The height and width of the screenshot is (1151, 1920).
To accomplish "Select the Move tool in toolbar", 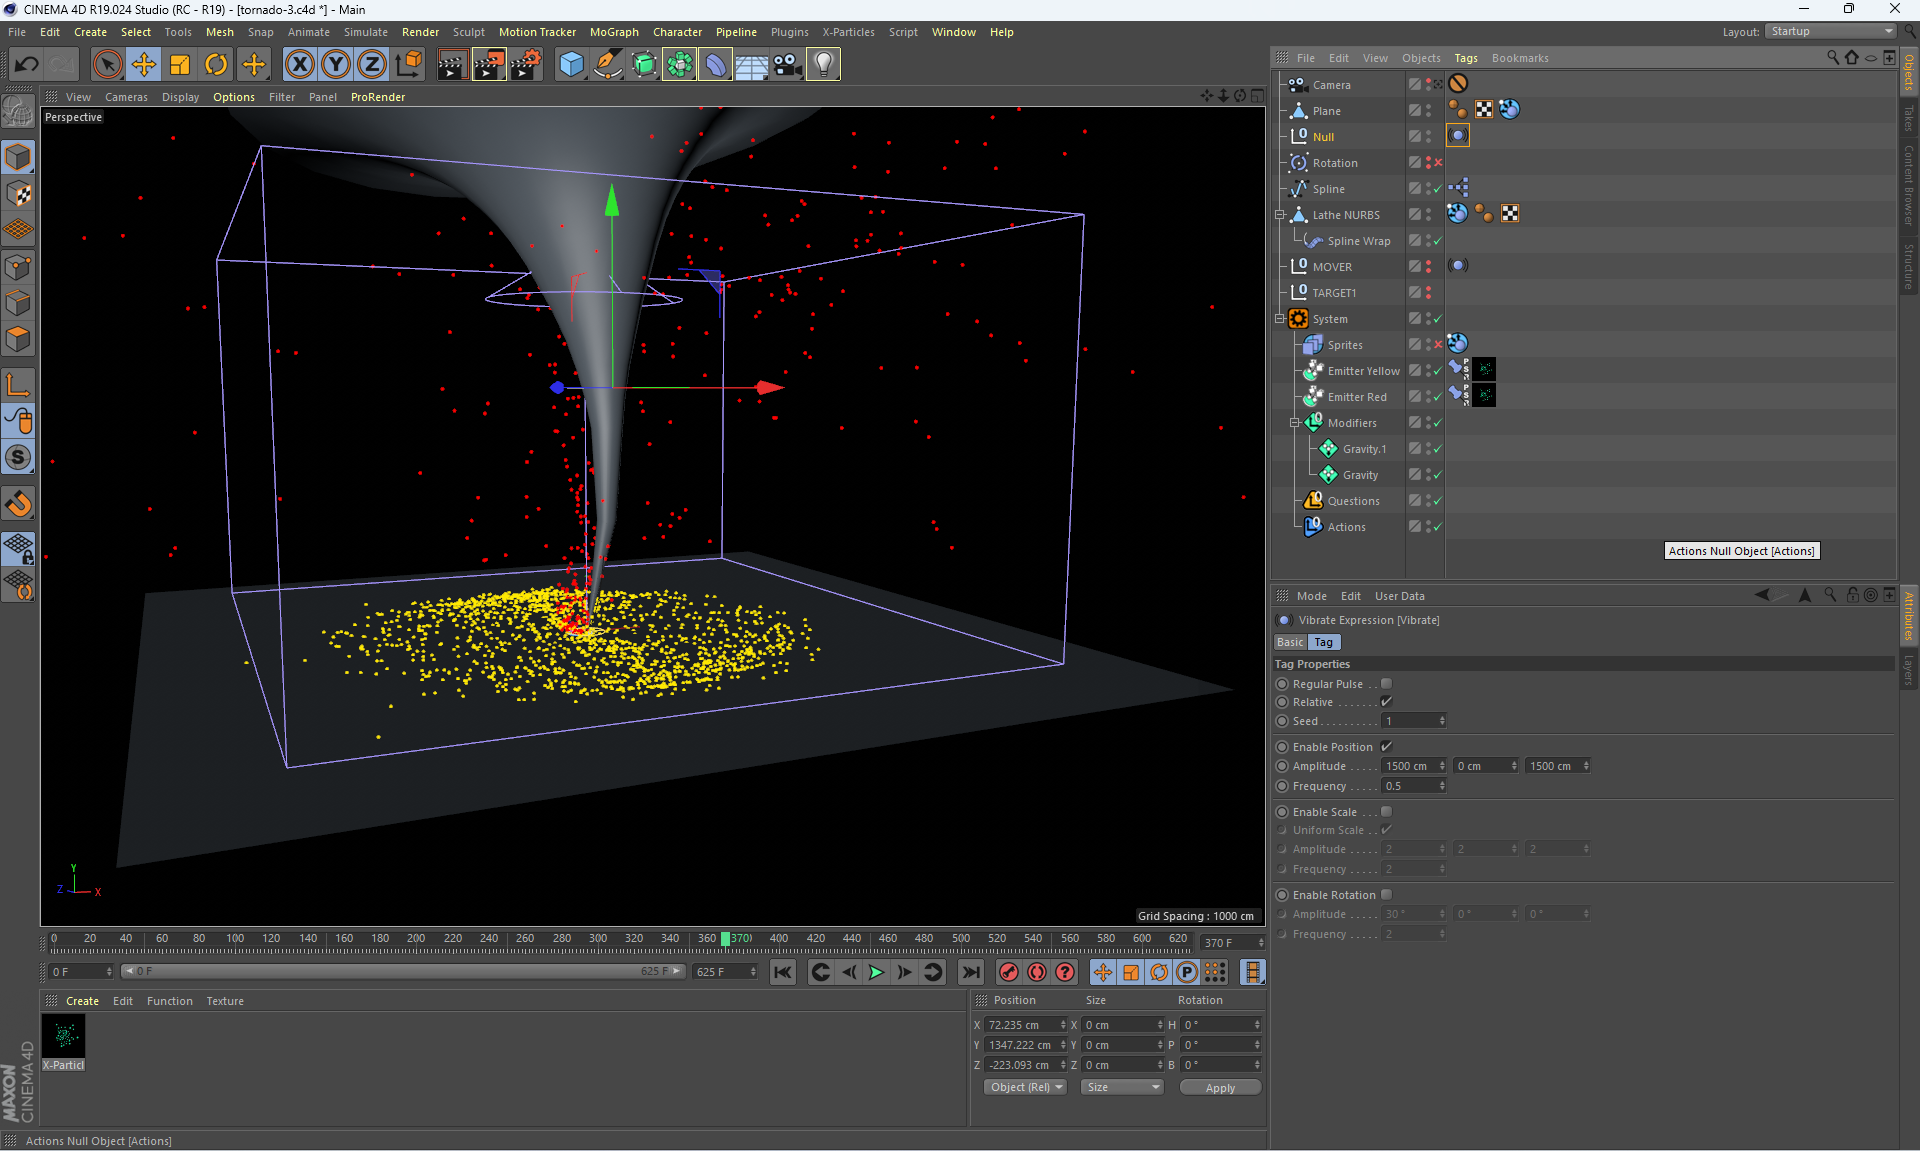I will tap(143, 65).
